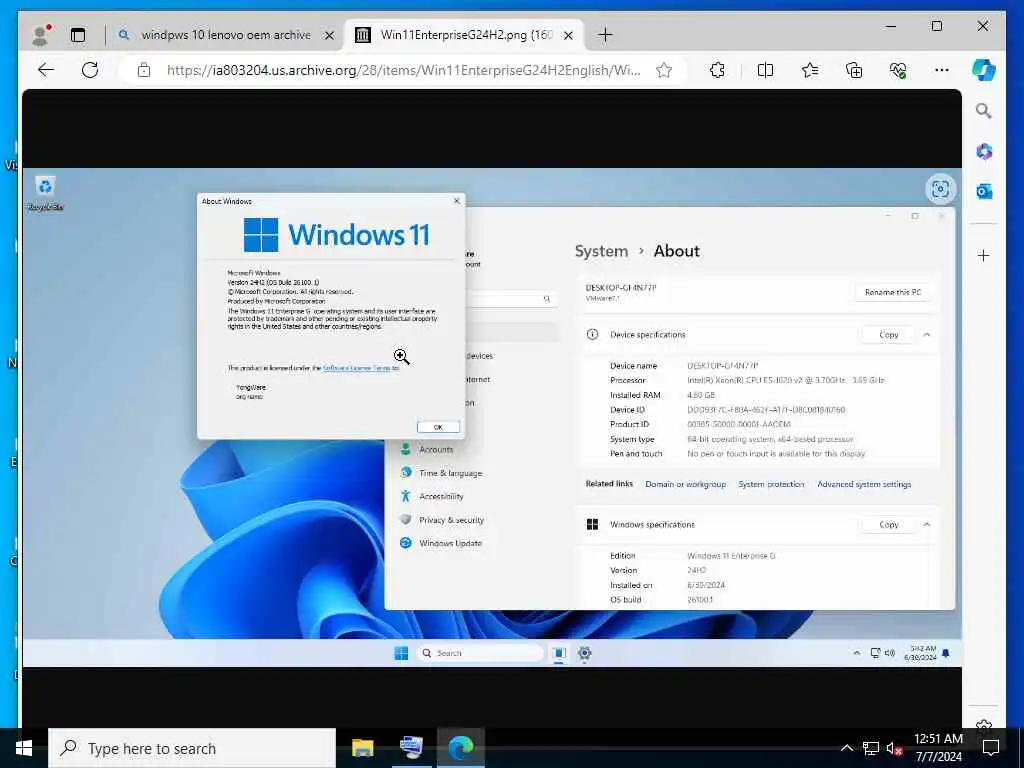Open Advanced system settings link
The height and width of the screenshot is (768, 1024).
864,484
